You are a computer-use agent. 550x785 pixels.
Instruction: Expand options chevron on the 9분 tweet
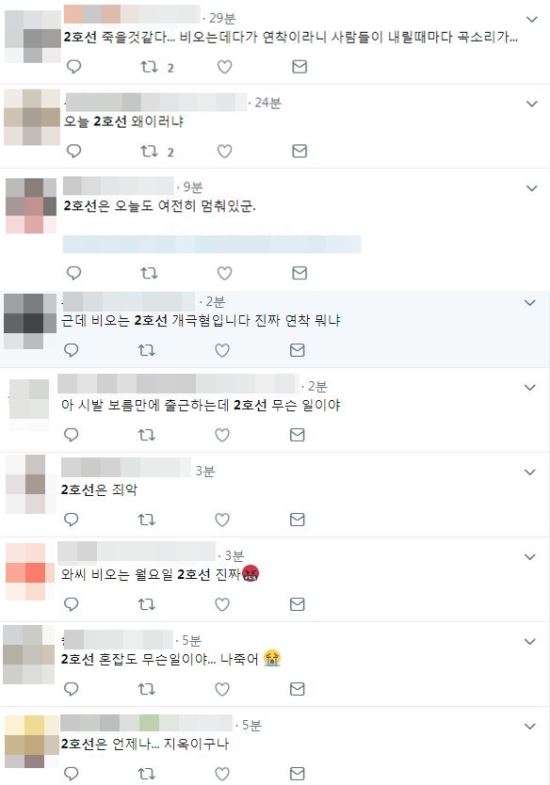tap(532, 188)
